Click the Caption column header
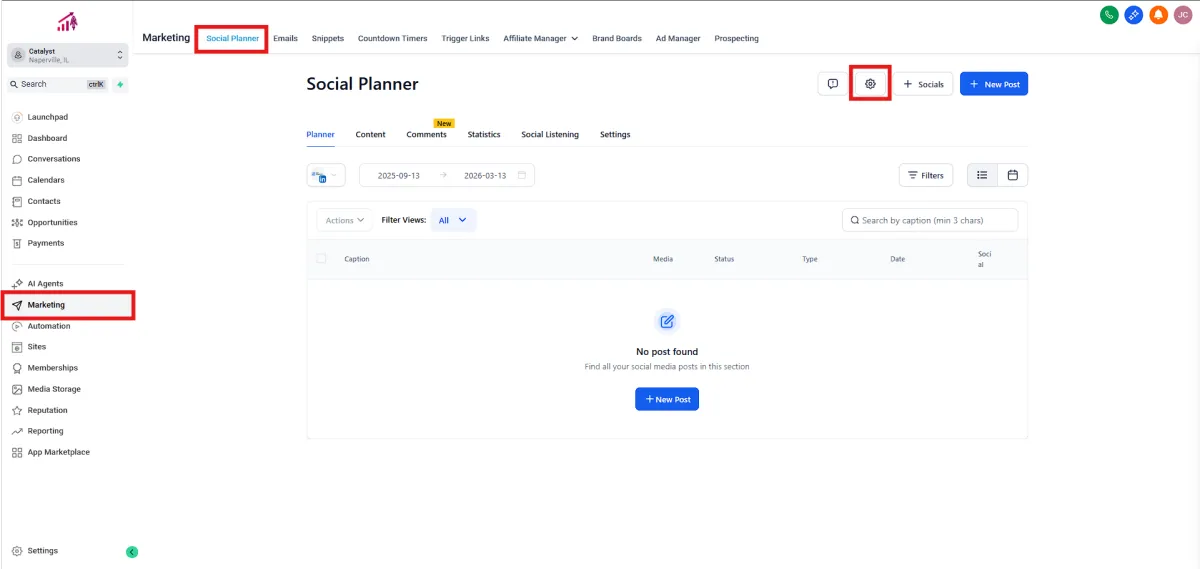Viewport: 1200px width, 569px height. point(357,259)
